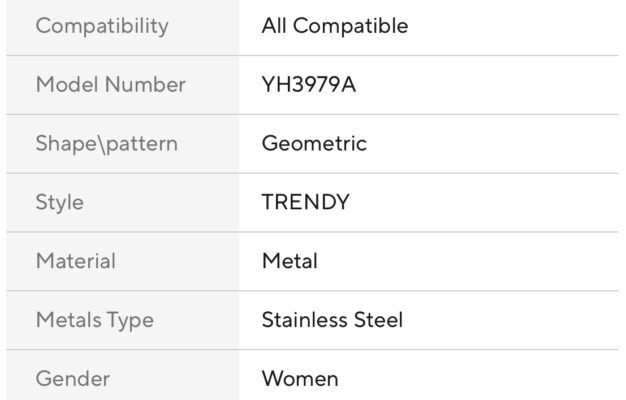Select the Women gender value
626x400 pixels.
click(x=300, y=379)
